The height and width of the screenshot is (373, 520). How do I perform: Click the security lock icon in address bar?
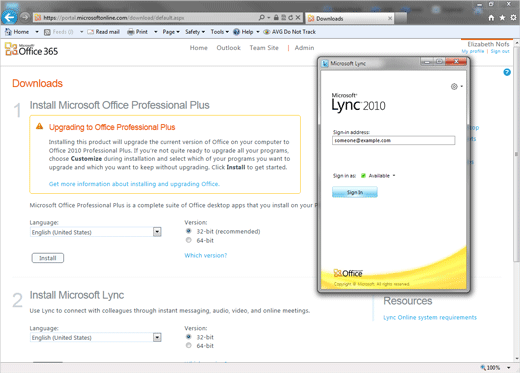coord(276,17)
